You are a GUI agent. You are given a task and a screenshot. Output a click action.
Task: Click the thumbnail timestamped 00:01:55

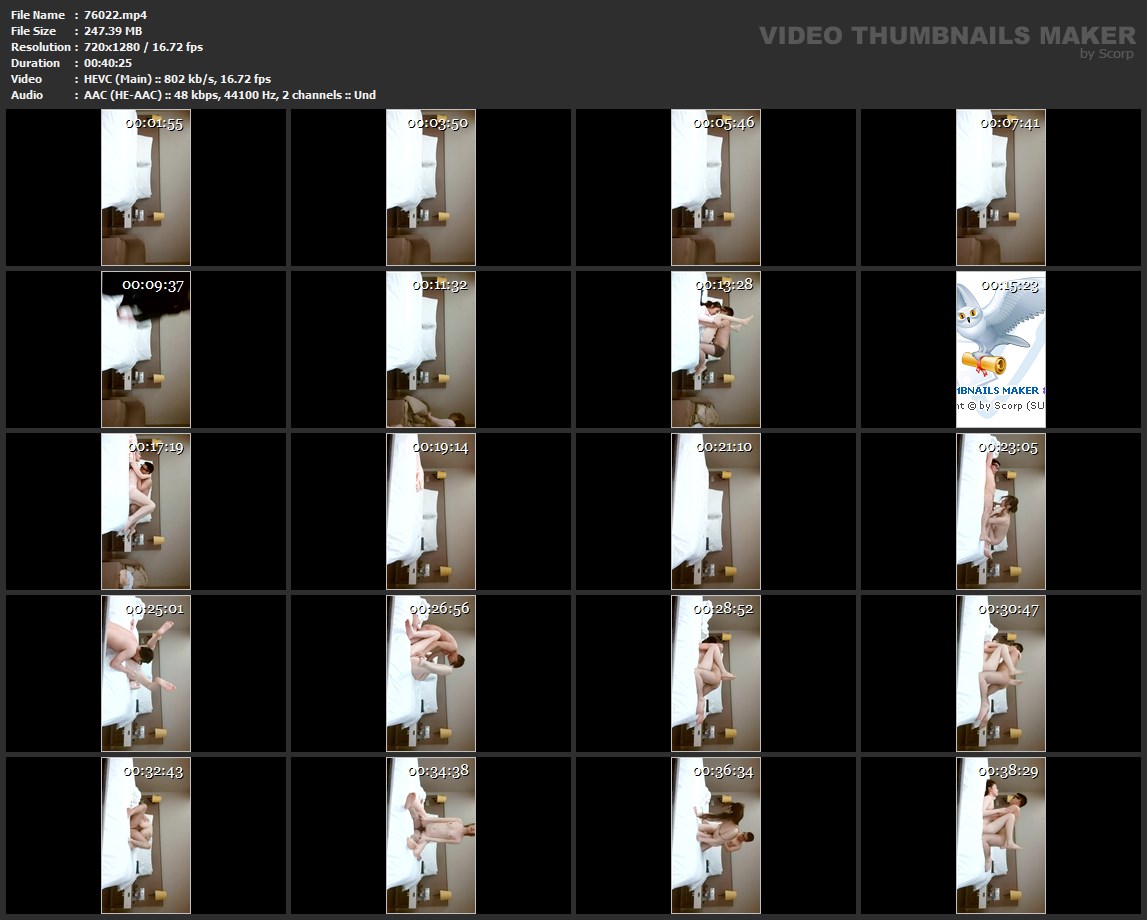[x=146, y=187]
